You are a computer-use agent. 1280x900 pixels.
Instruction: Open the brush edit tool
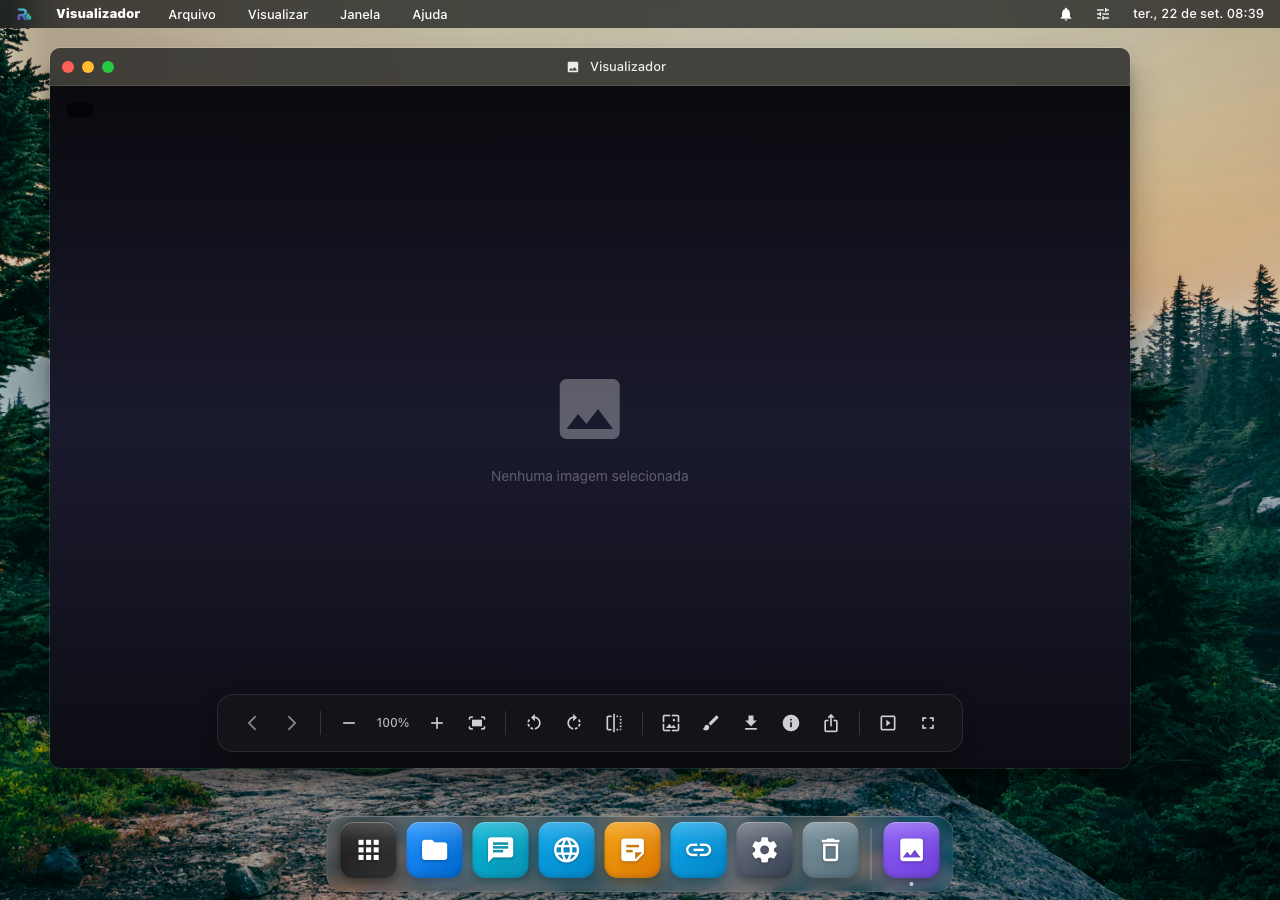[x=711, y=723]
